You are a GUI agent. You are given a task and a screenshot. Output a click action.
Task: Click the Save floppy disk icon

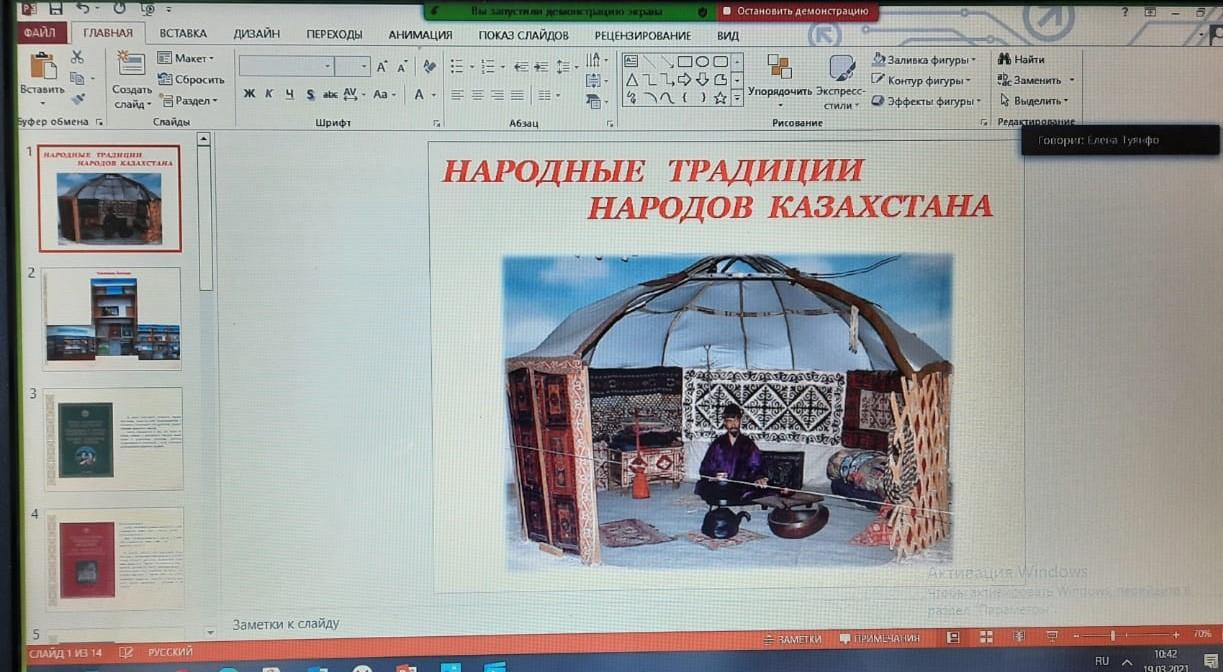point(55,9)
